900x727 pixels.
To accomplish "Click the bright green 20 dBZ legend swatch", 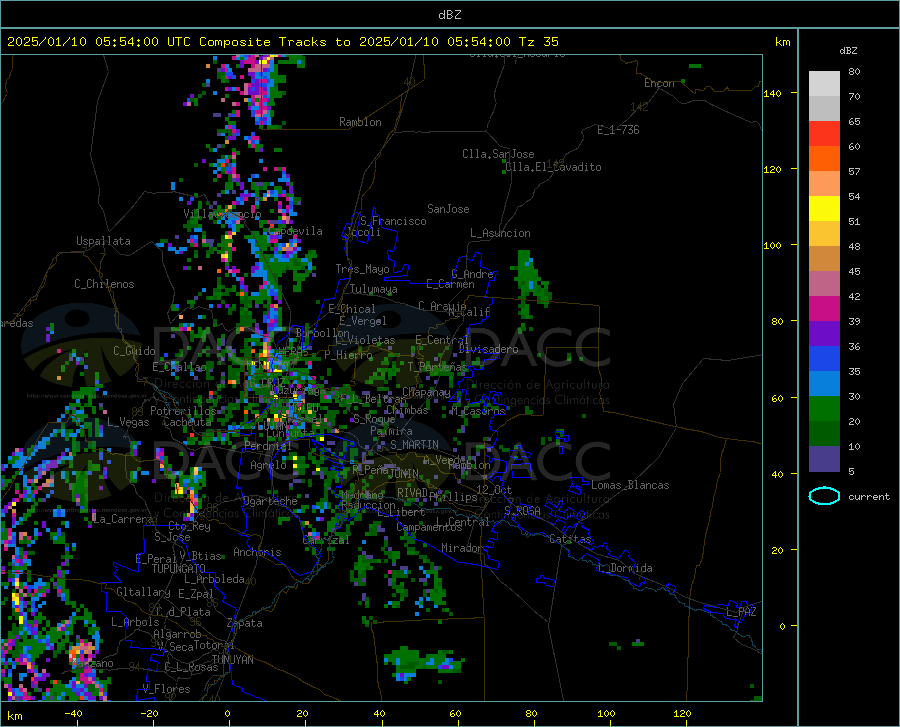I will [x=824, y=409].
